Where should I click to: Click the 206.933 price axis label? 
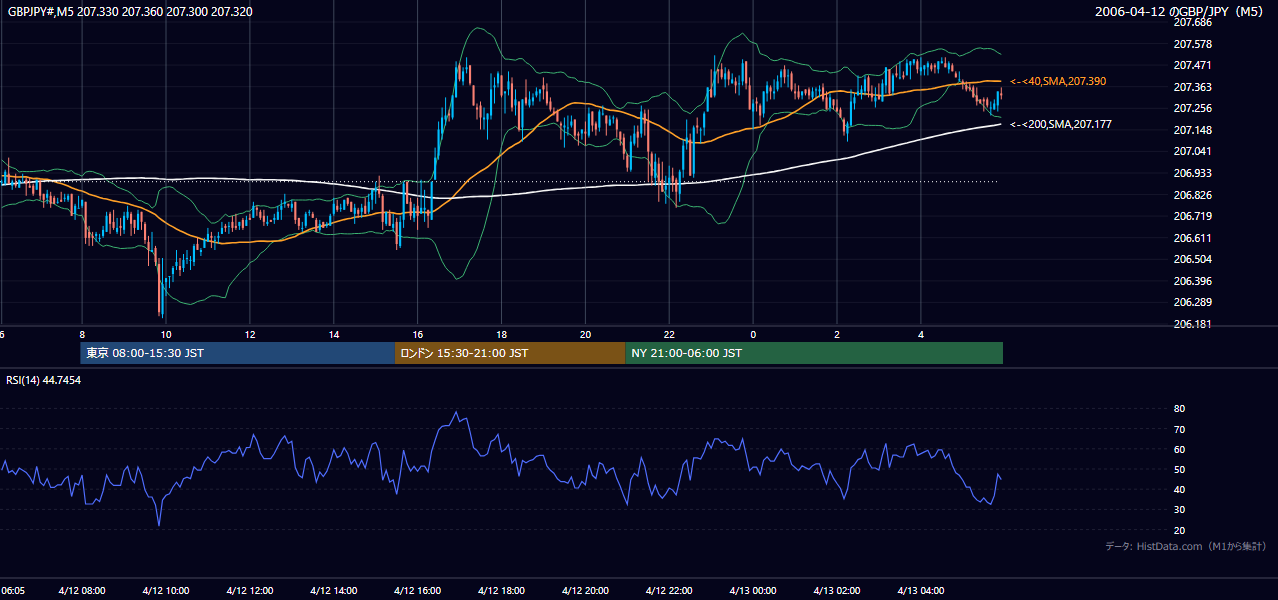pos(1192,173)
